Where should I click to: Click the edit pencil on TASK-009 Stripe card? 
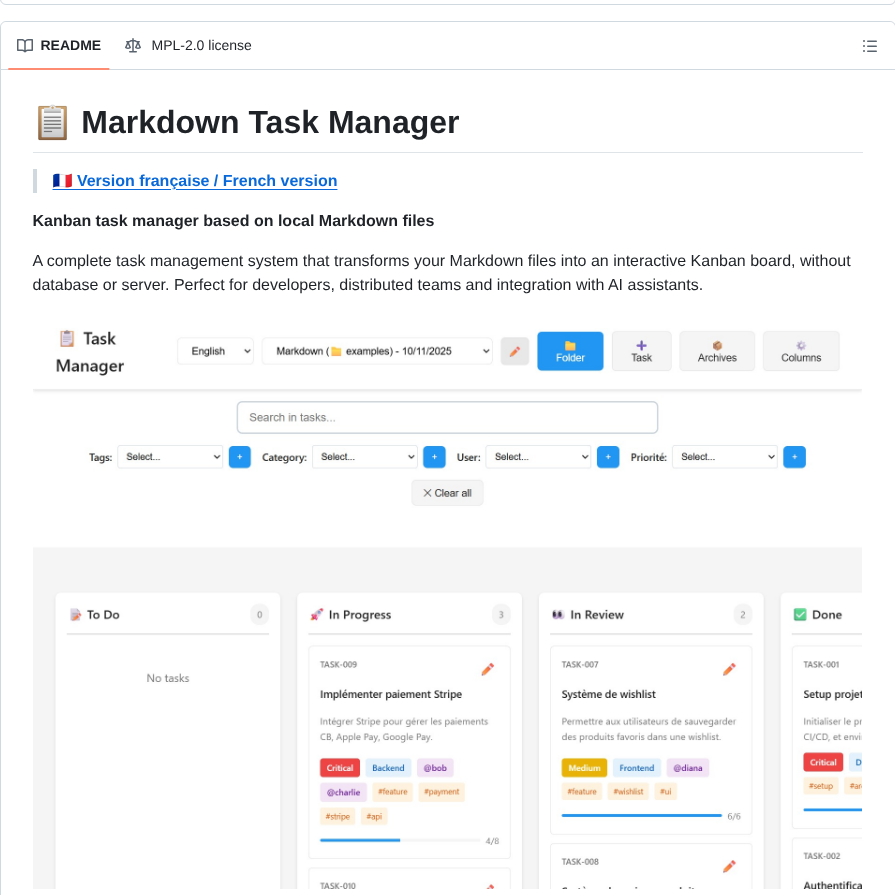[488, 669]
